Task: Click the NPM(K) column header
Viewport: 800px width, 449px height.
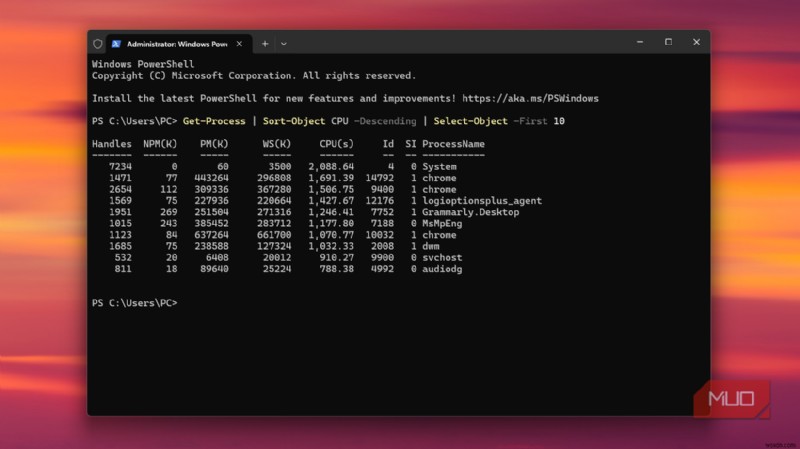Action: [x=160, y=144]
